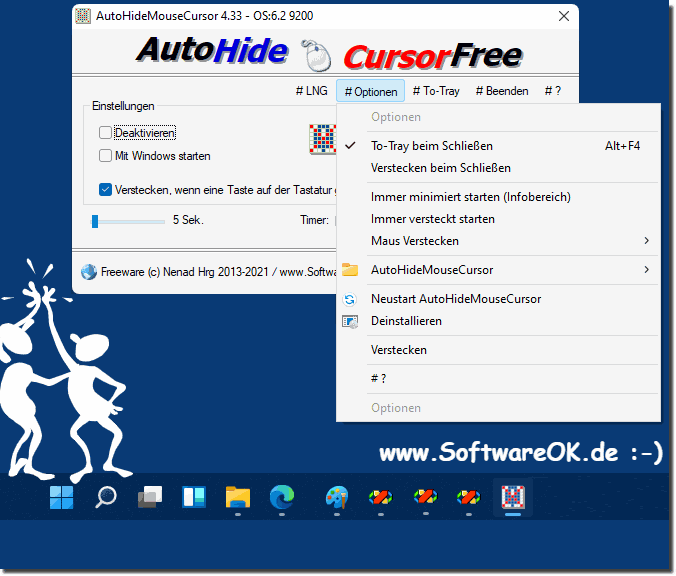
Task: Click the # Beenden button
Action: click(502, 91)
